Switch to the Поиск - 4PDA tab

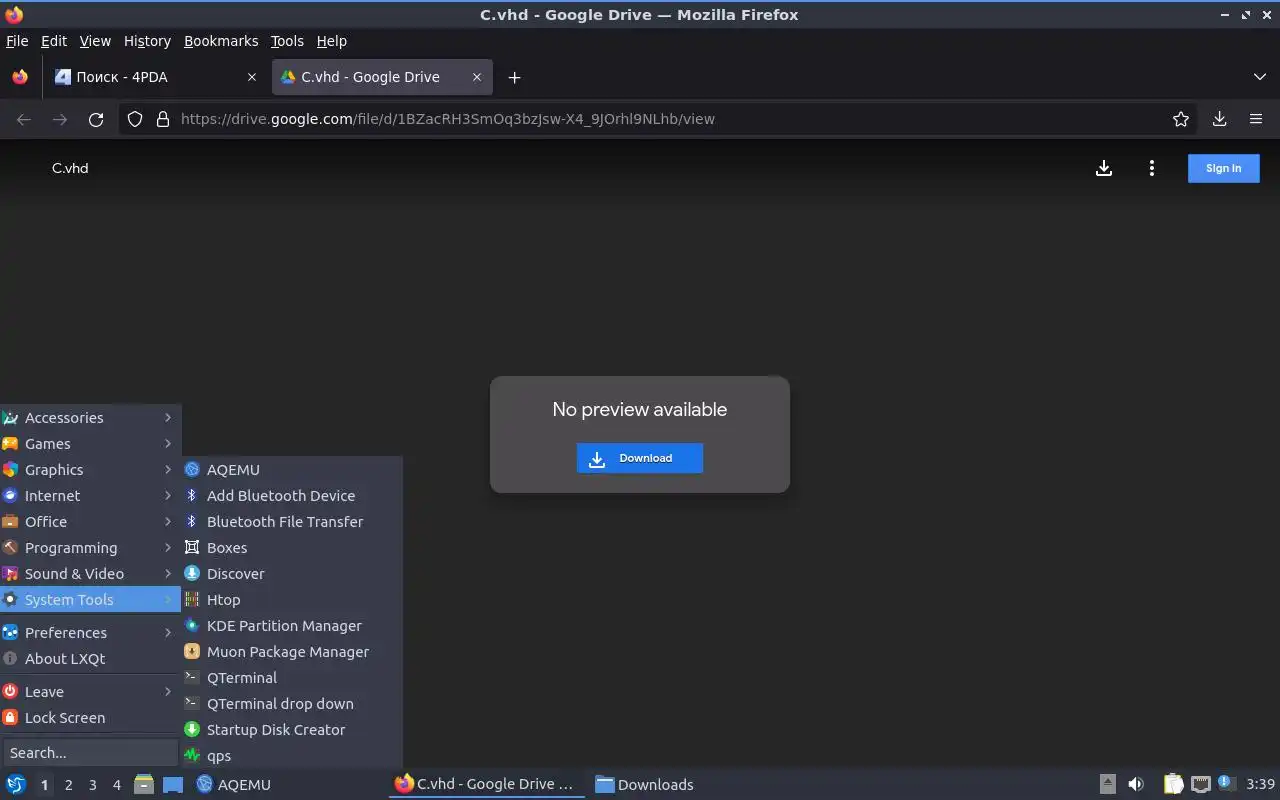[x=155, y=77]
